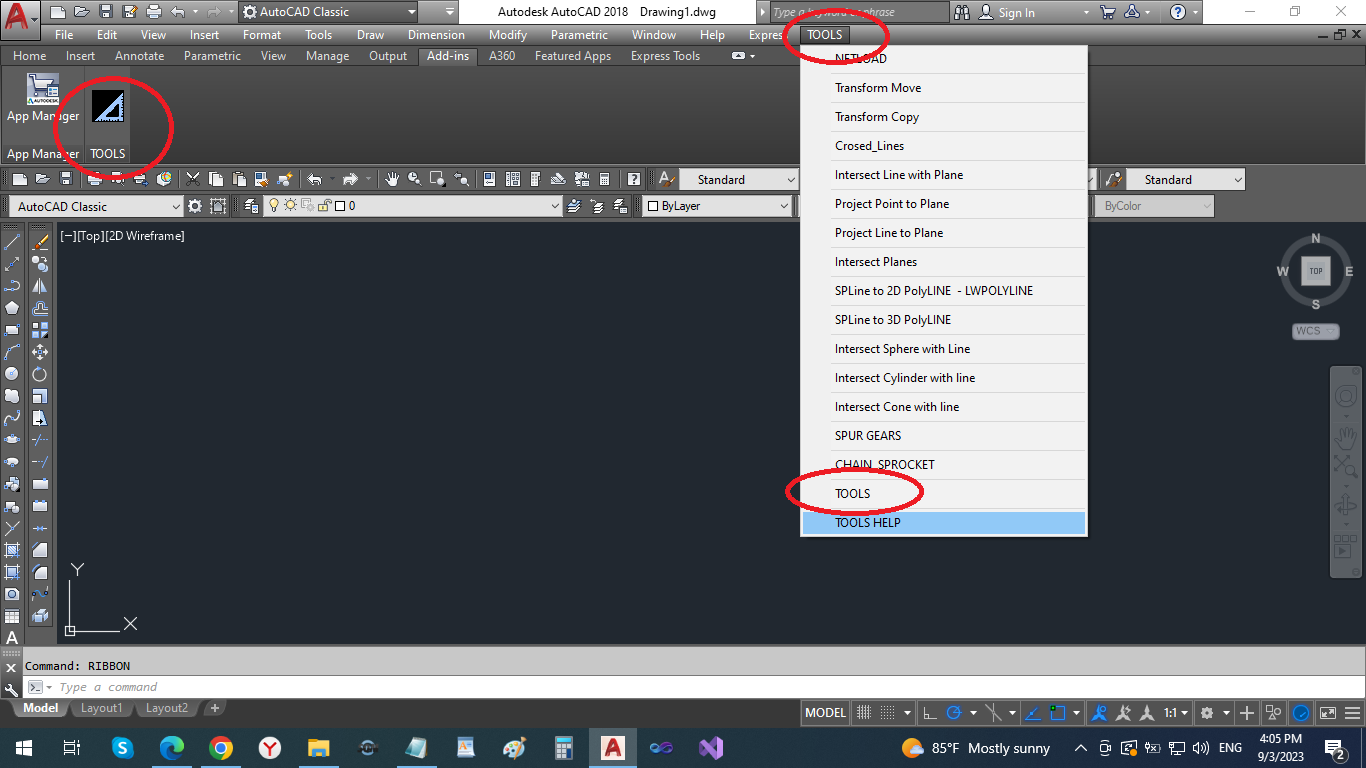Open Workspace Settings gear icon

pos(194,206)
